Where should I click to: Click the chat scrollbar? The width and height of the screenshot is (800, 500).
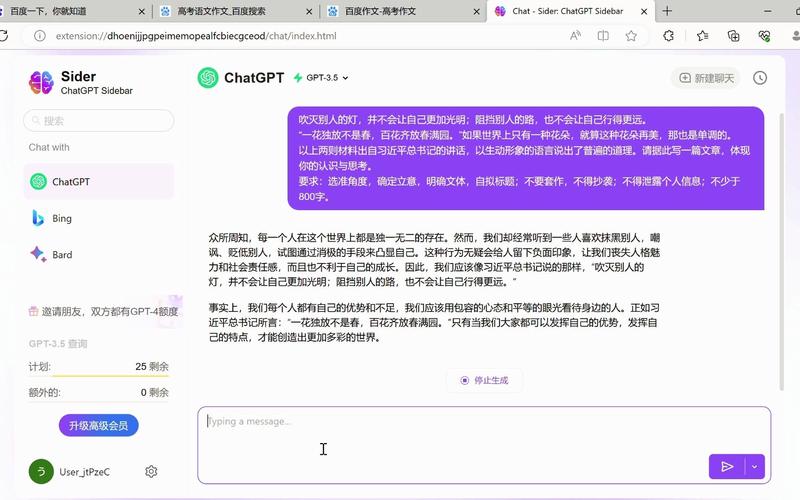click(x=781, y=252)
